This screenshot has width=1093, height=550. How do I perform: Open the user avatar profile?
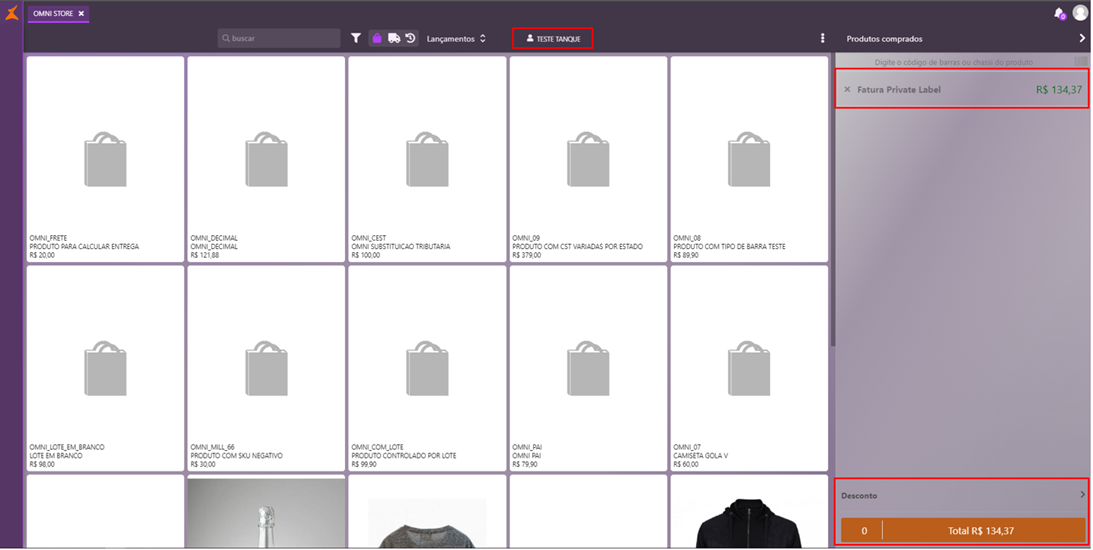point(1080,13)
